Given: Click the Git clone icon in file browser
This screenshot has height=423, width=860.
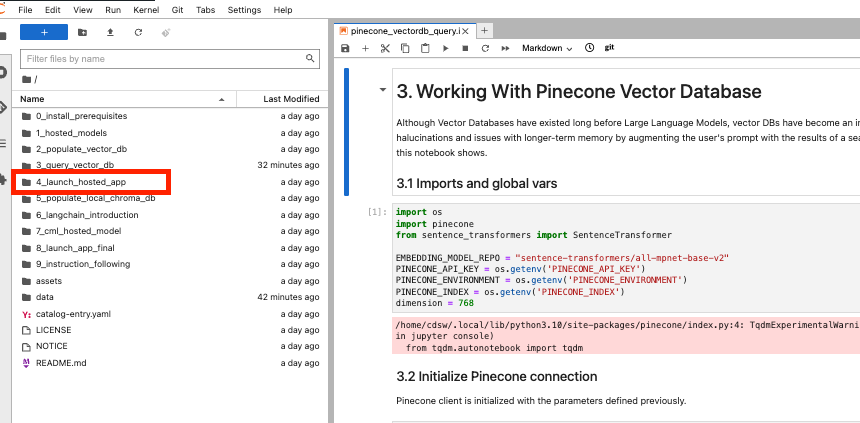Looking at the screenshot, I should (x=167, y=32).
